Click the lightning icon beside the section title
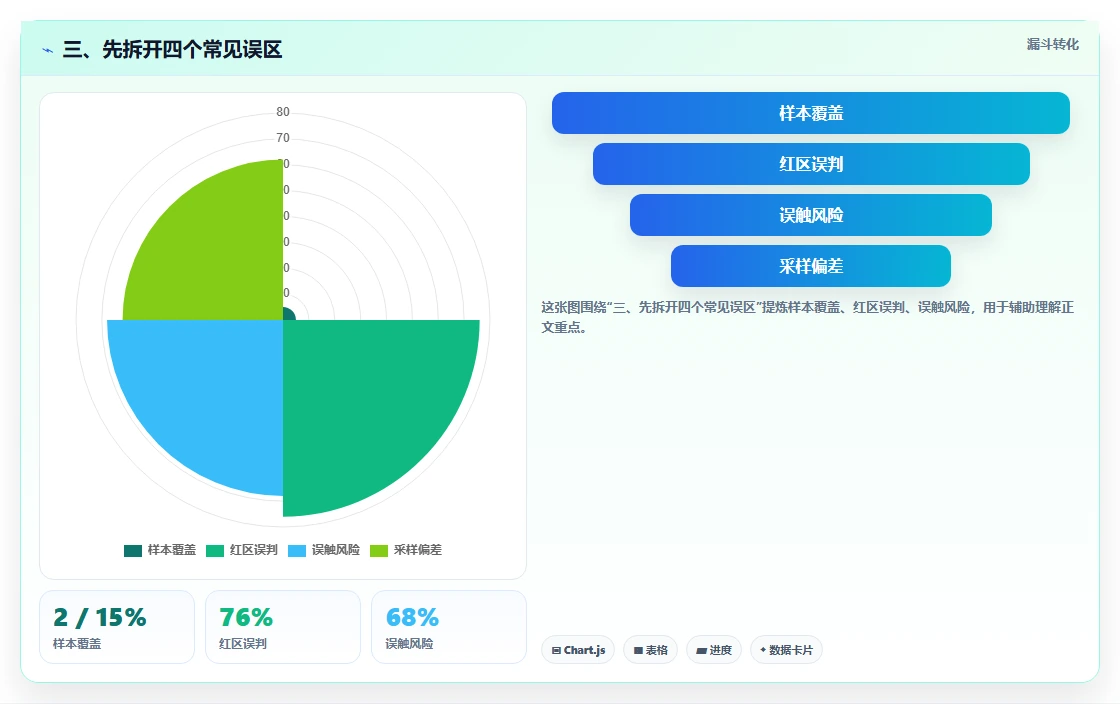This screenshot has height=704, width=1120. 48,50
